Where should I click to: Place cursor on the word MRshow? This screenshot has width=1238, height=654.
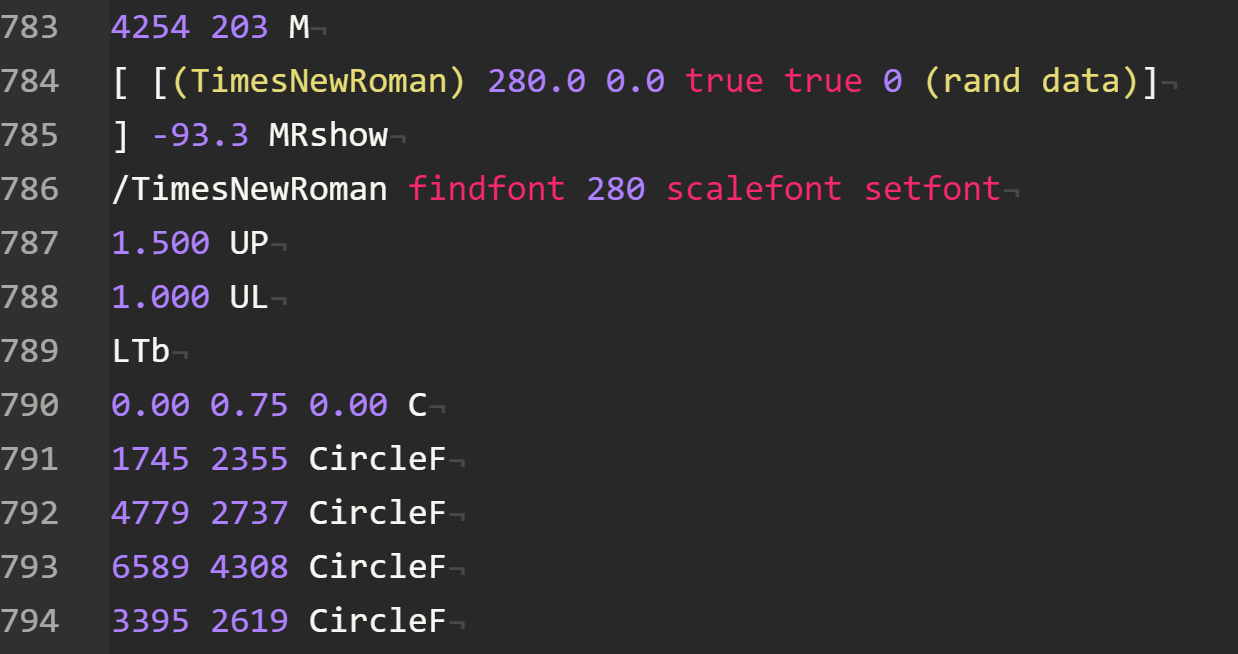click(x=328, y=135)
